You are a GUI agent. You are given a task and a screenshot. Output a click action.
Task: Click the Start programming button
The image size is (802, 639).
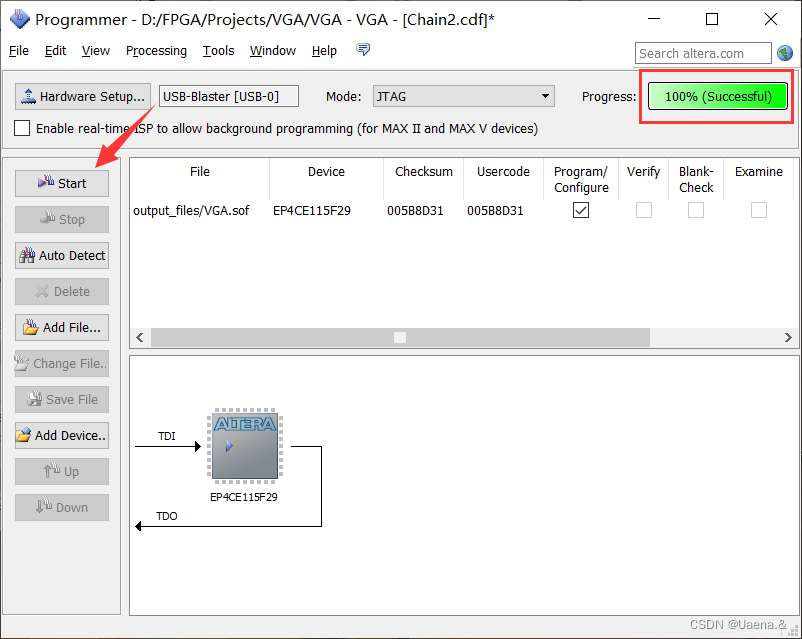[x=62, y=183]
